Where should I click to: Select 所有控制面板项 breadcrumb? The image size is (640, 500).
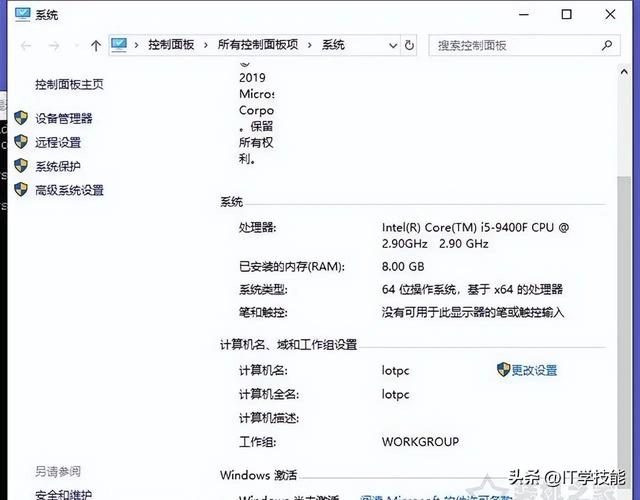(x=258, y=44)
